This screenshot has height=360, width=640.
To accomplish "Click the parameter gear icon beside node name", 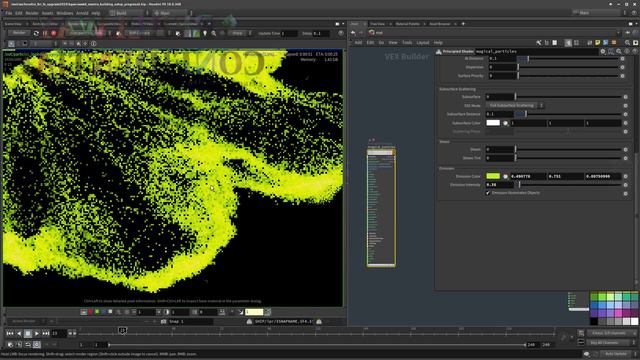I will click(603, 51).
